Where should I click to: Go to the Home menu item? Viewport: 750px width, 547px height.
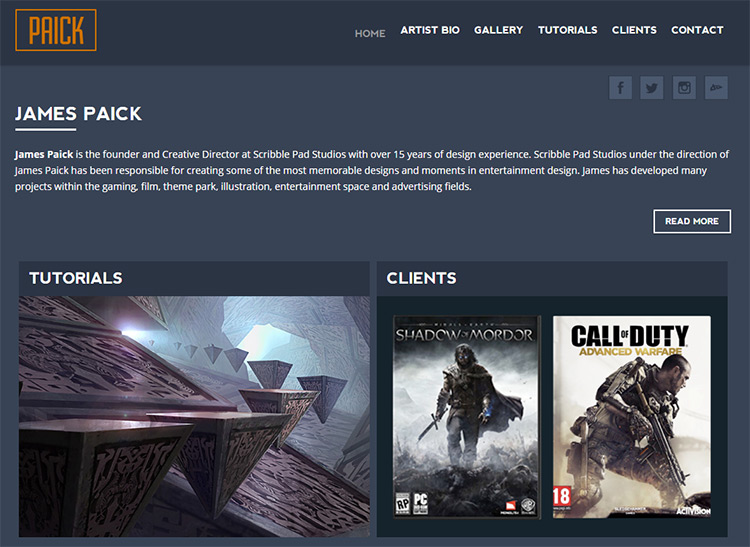click(370, 33)
